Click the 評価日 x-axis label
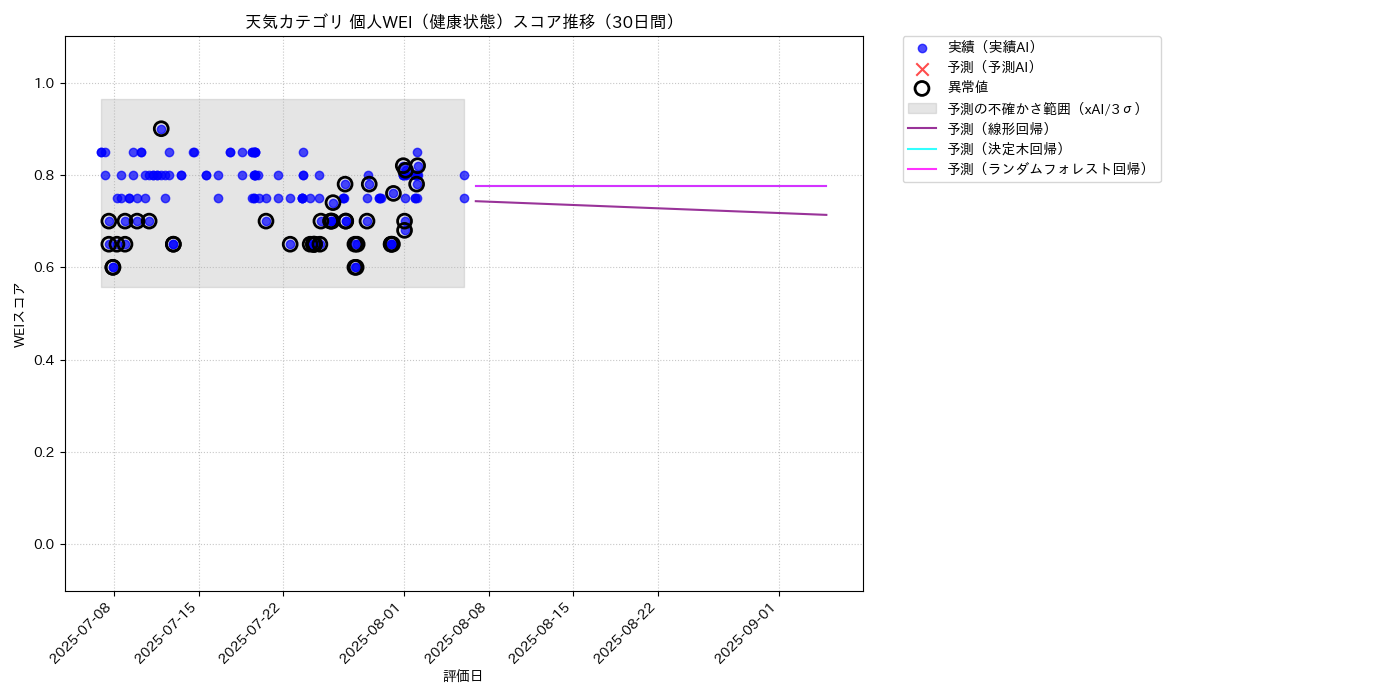1400x700 pixels. coord(463,677)
